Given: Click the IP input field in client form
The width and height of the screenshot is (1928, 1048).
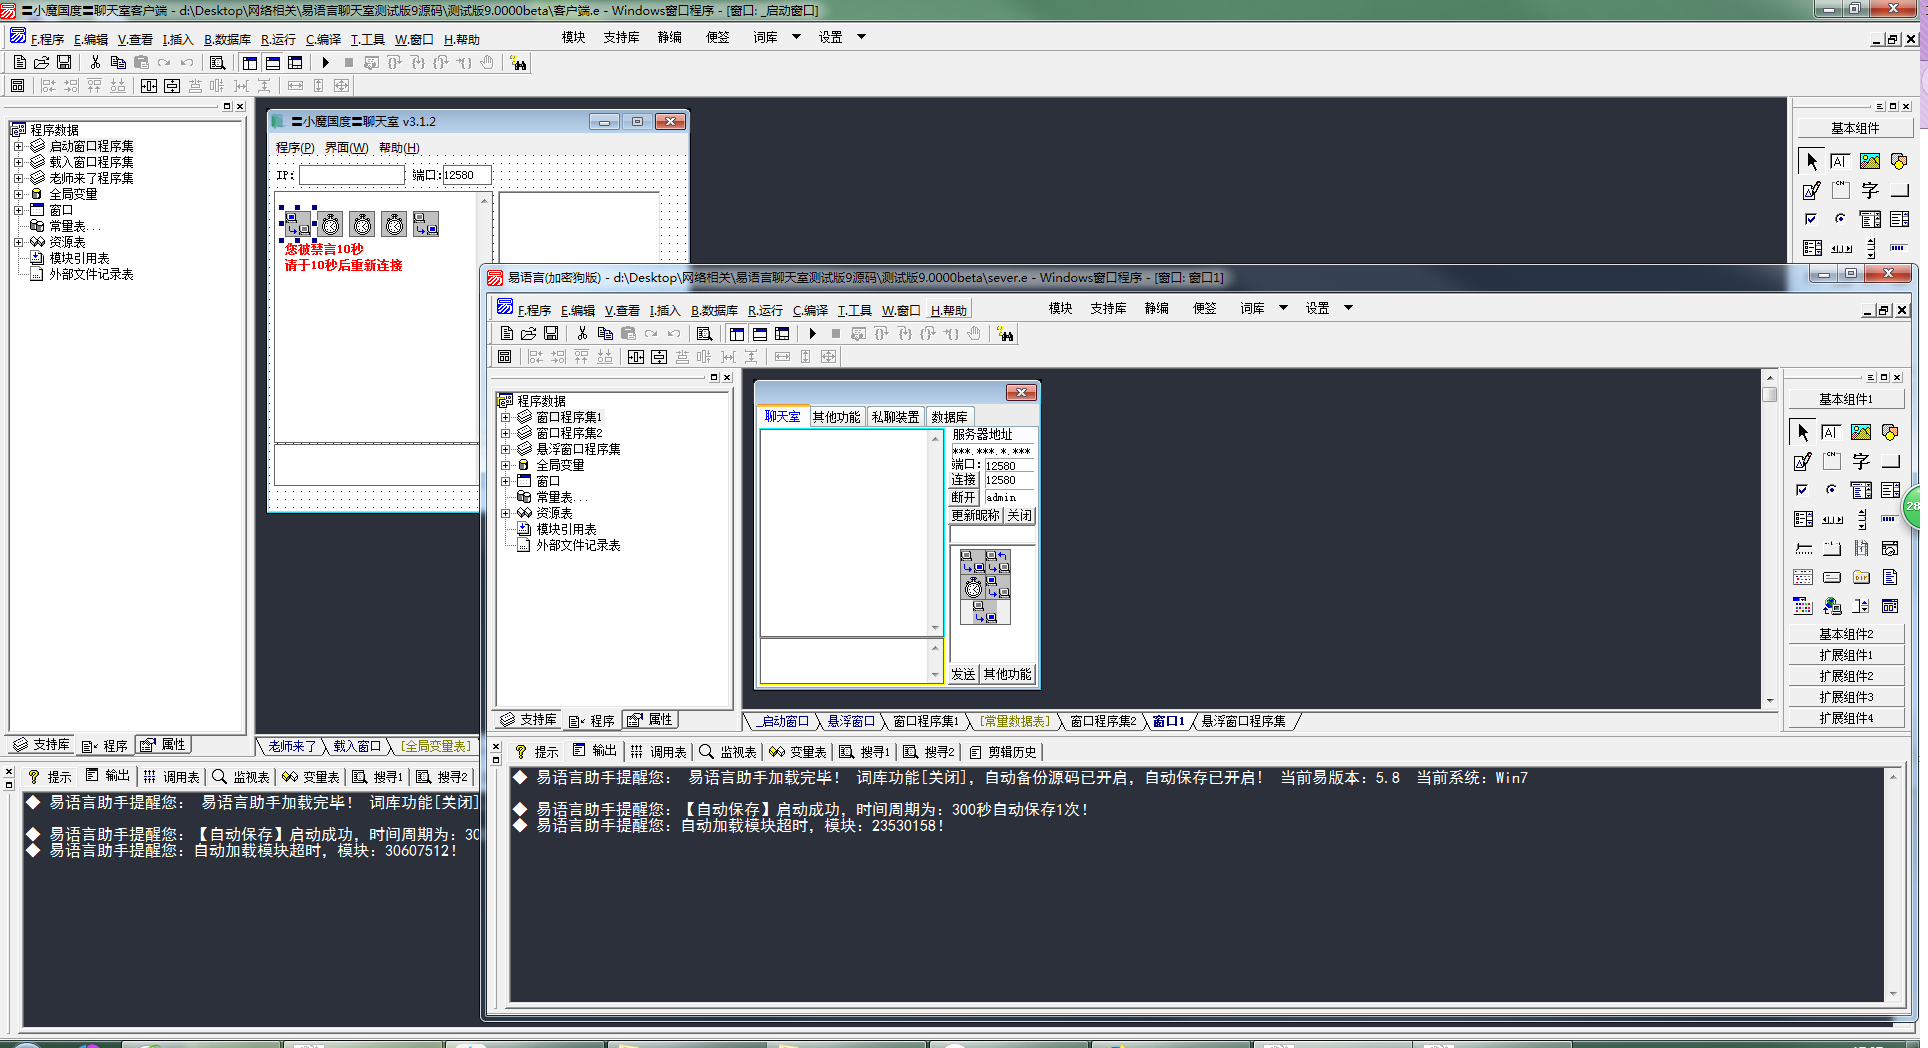Looking at the screenshot, I should pyautogui.click(x=351, y=176).
